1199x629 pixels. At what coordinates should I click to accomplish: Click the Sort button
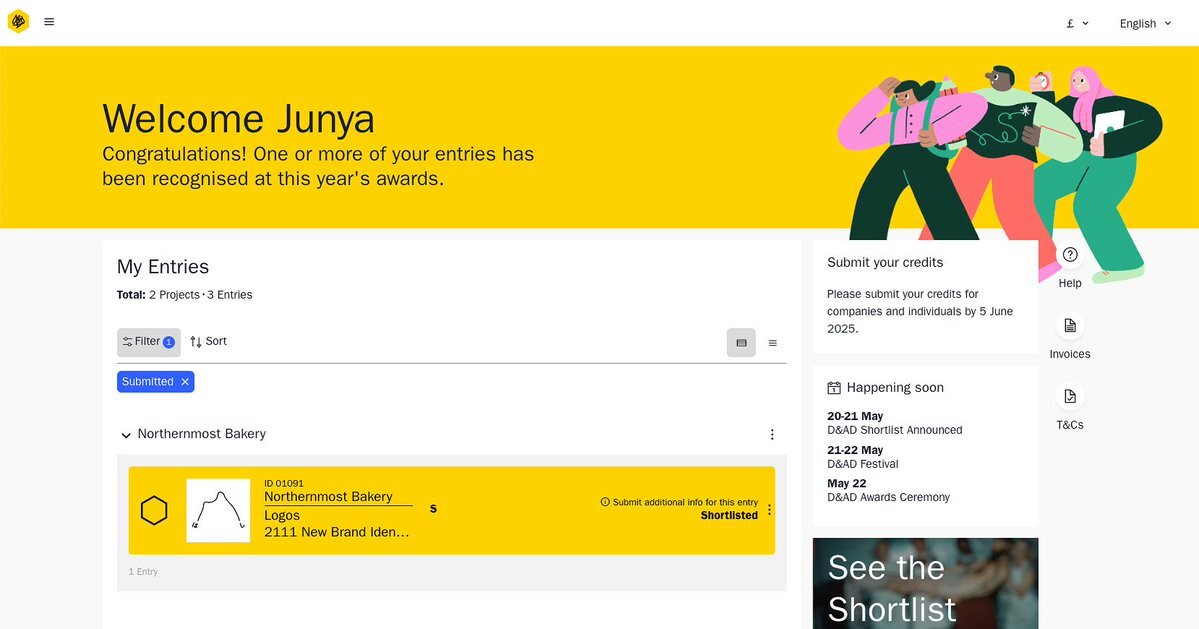[208, 342]
